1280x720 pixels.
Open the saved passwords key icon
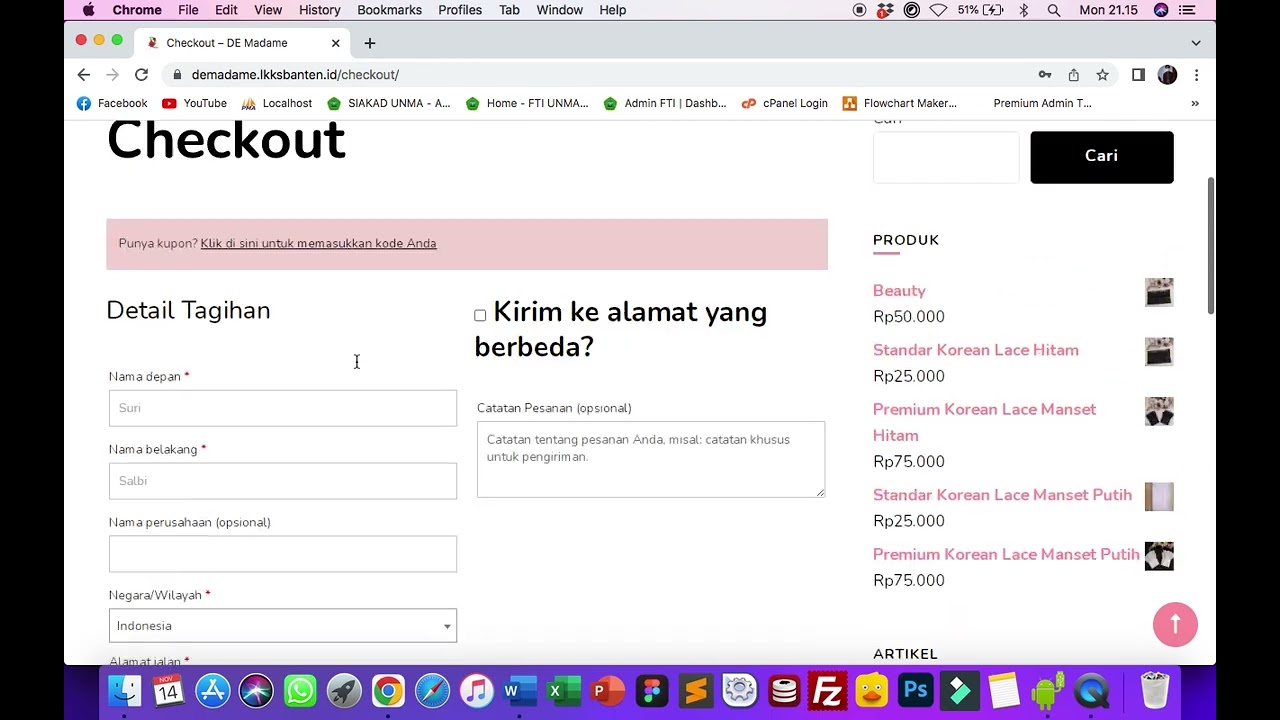click(x=1045, y=75)
